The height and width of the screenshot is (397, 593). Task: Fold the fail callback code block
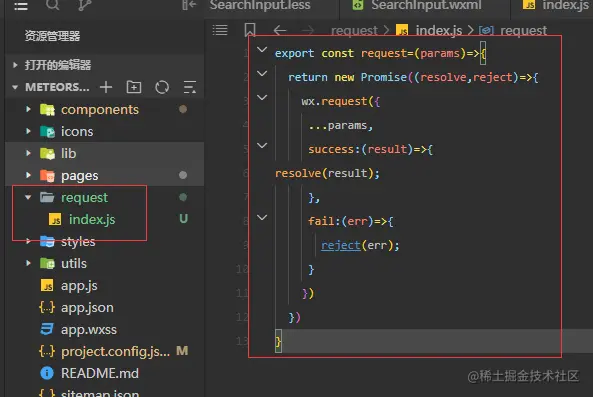pos(262,217)
